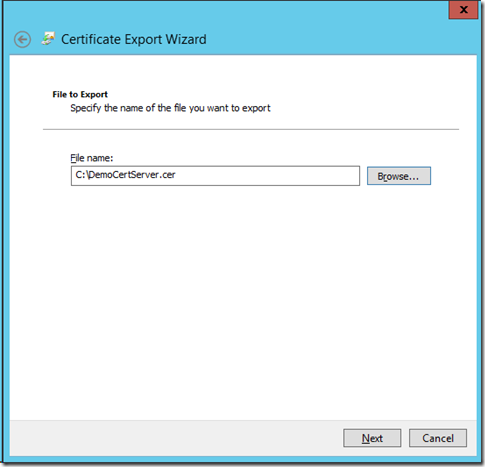Click the "Certificate Export Wizard" title text
The image size is (485, 467).
coord(134,39)
